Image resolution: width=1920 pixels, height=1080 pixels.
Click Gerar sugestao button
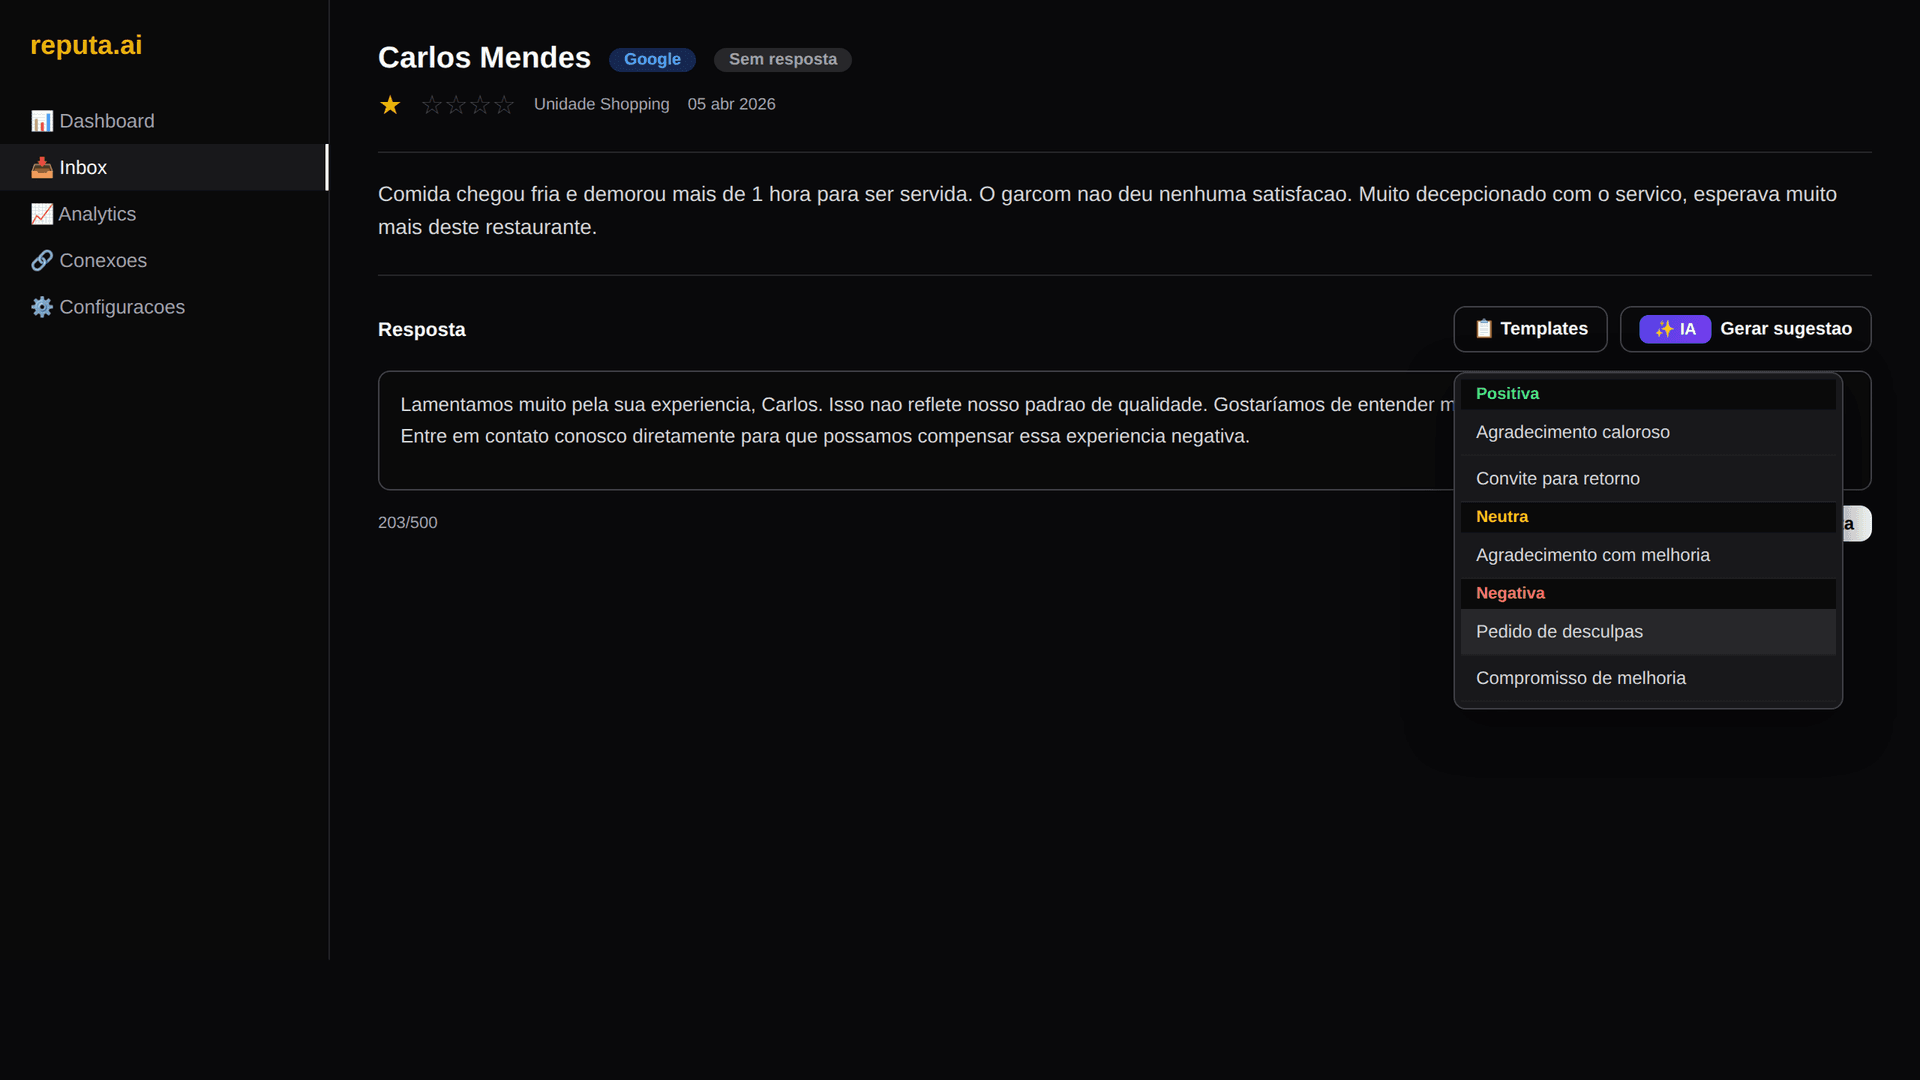(x=1745, y=329)
